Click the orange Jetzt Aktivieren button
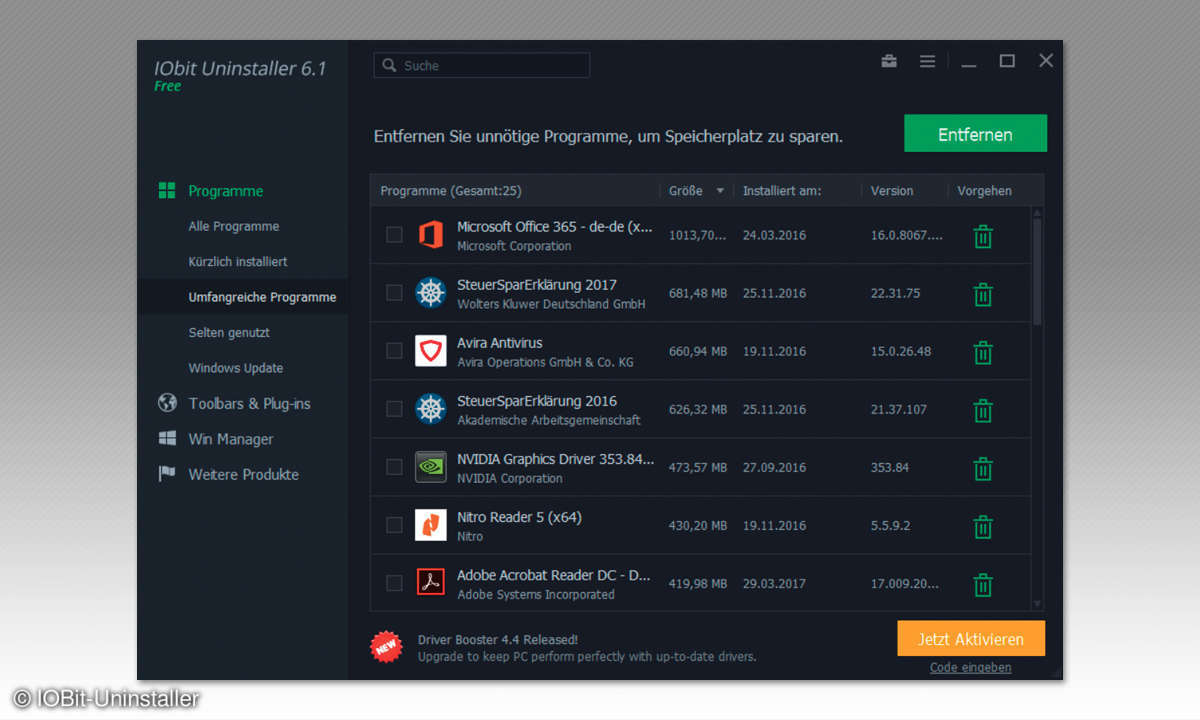Image resolution: width=1200 pixels, height=720 pixels. [x=971, y=639]
